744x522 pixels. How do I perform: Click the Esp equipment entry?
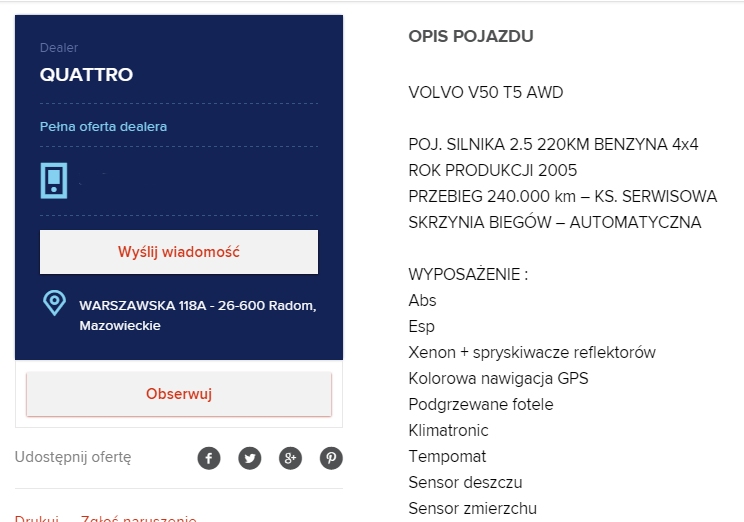pyautogui.click(x=421, y=326)
